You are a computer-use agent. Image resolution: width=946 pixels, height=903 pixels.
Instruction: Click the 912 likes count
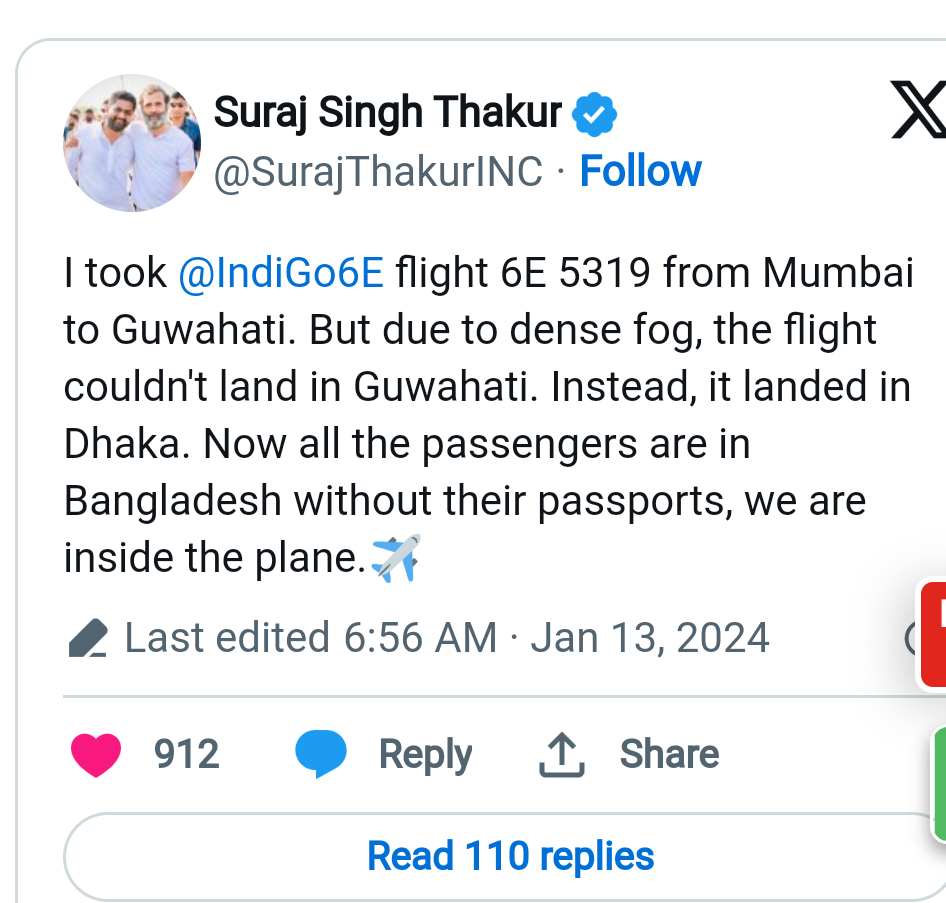click(186, 754)
